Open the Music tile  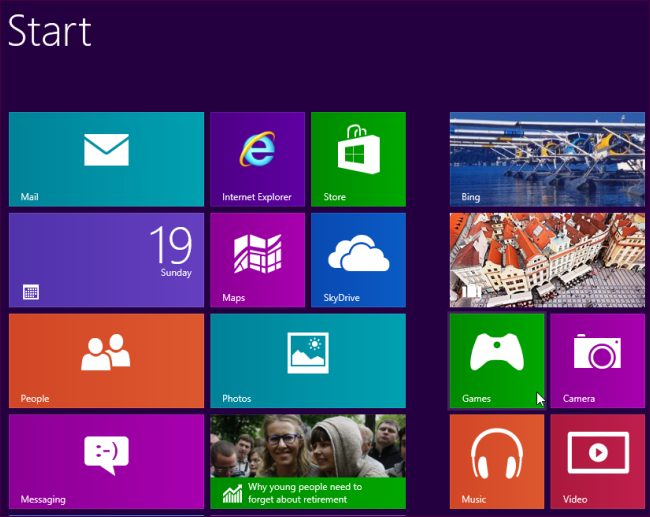pos(497,461)
